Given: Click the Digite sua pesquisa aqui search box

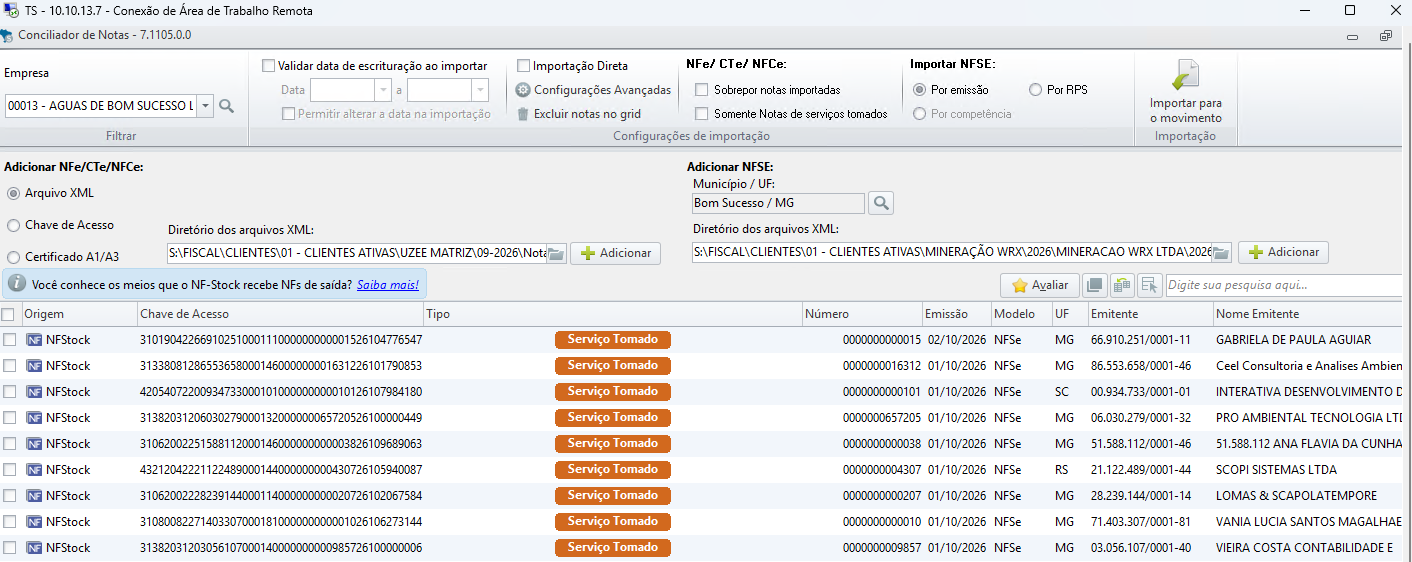Looking at the screenshot, I should coord(1285,285).
